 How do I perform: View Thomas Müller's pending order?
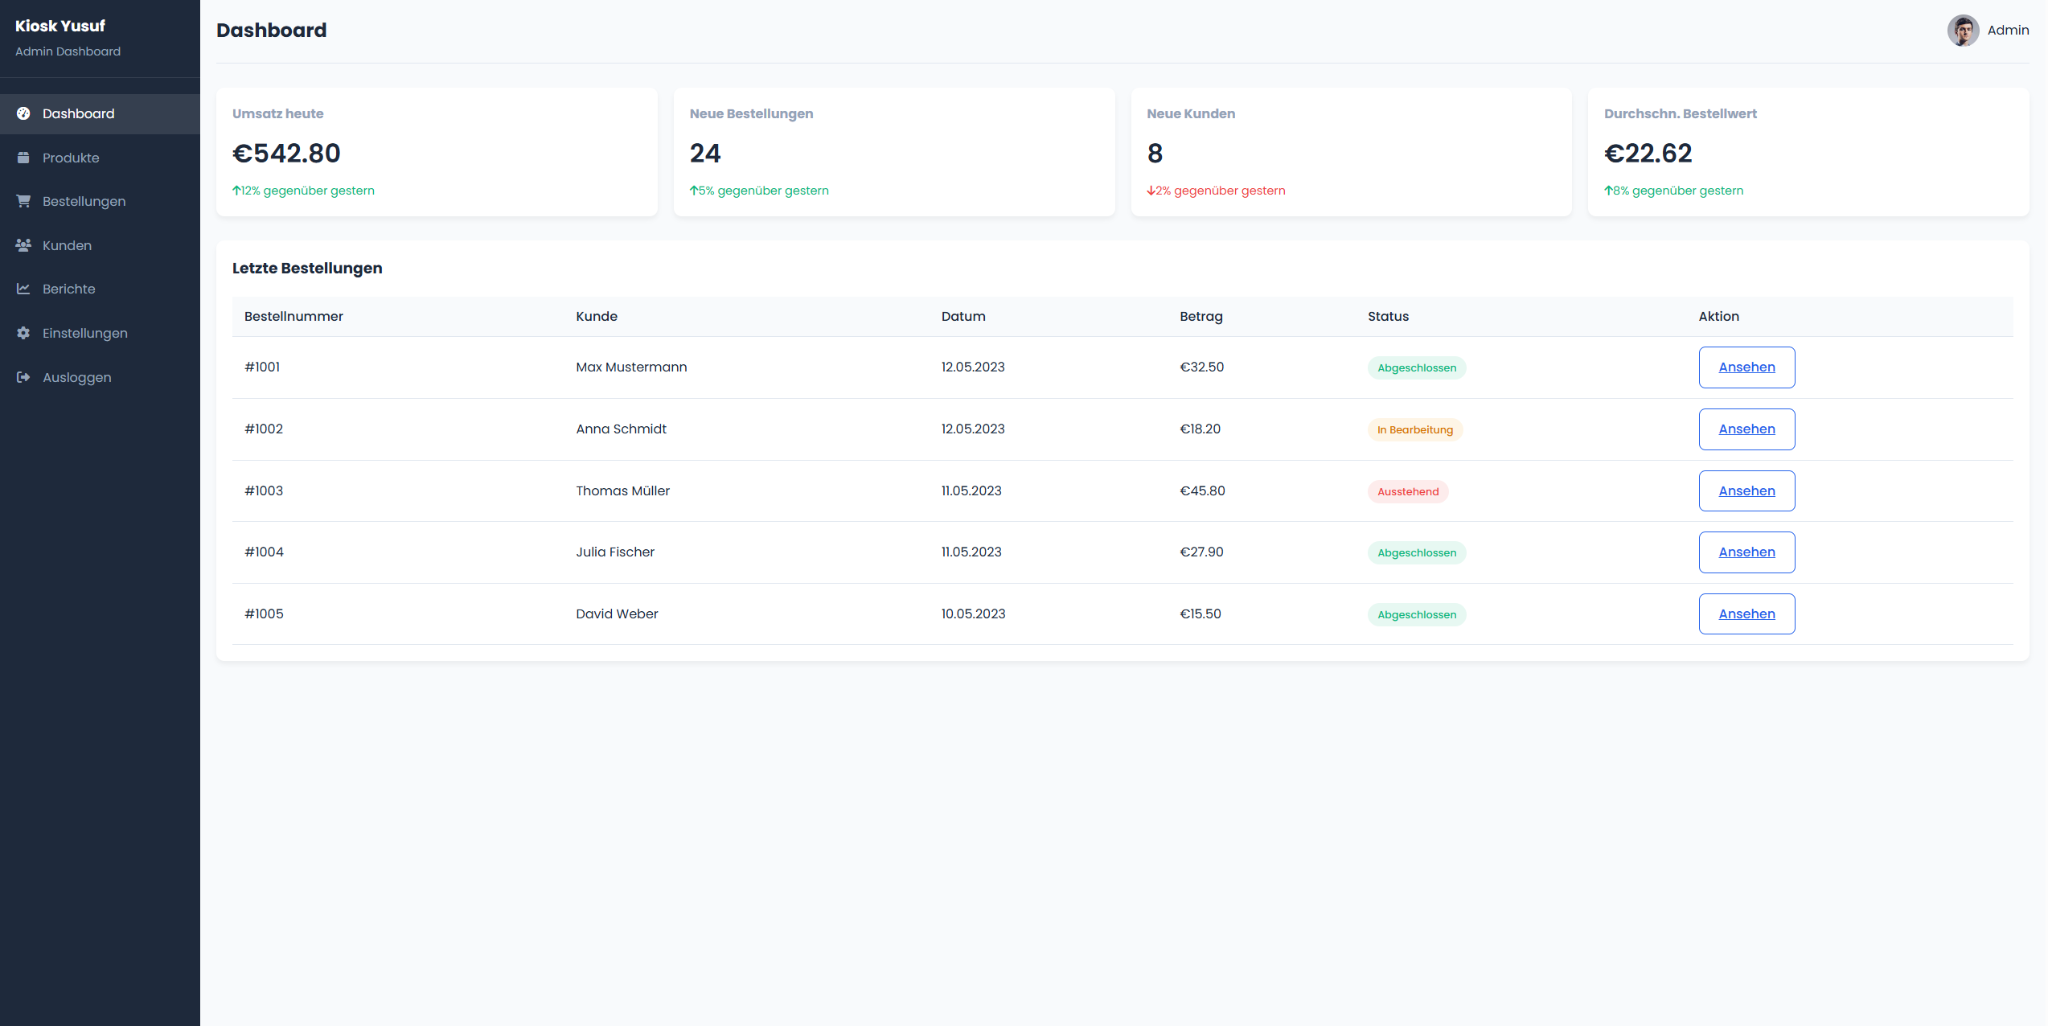click(x=1746, y=491)
